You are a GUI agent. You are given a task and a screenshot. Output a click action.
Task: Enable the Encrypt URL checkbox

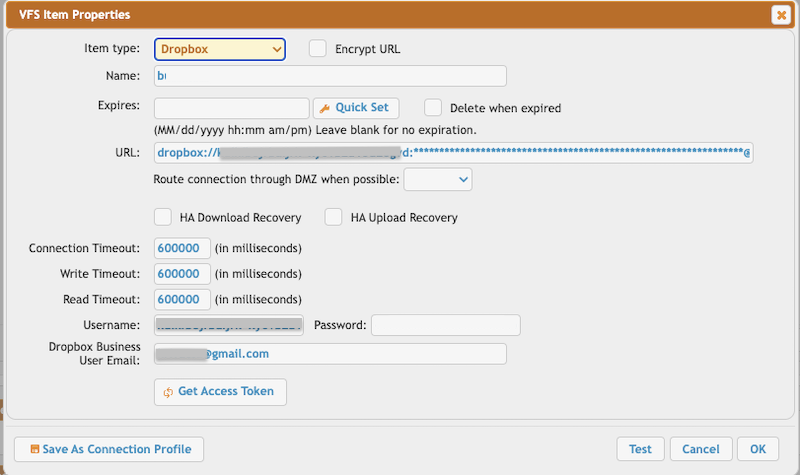pos(317,49)
